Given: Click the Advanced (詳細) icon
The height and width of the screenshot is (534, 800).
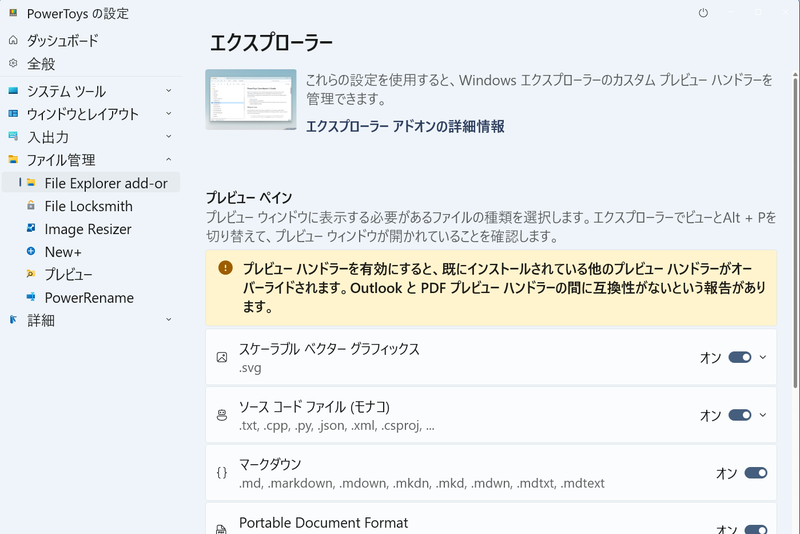Looking at the screenshot, I should point(13,320).
